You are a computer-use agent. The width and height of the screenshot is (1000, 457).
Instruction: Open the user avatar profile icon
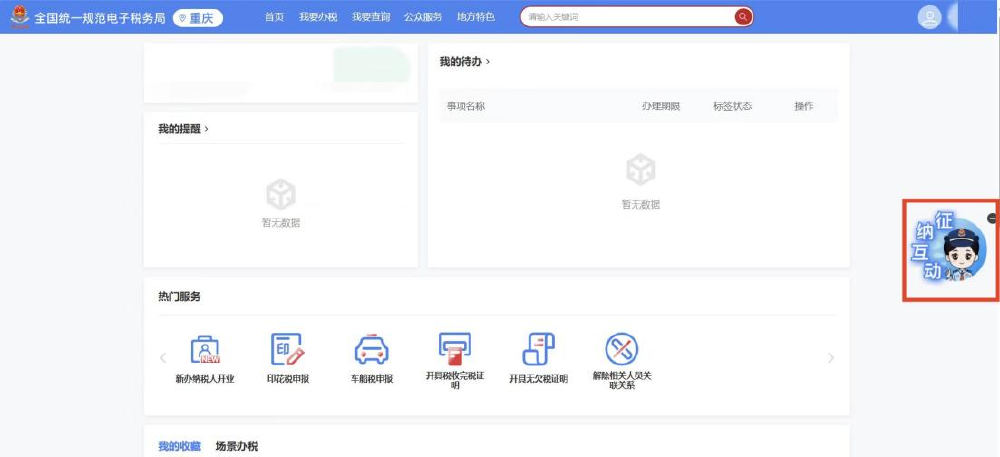(929, 17)
